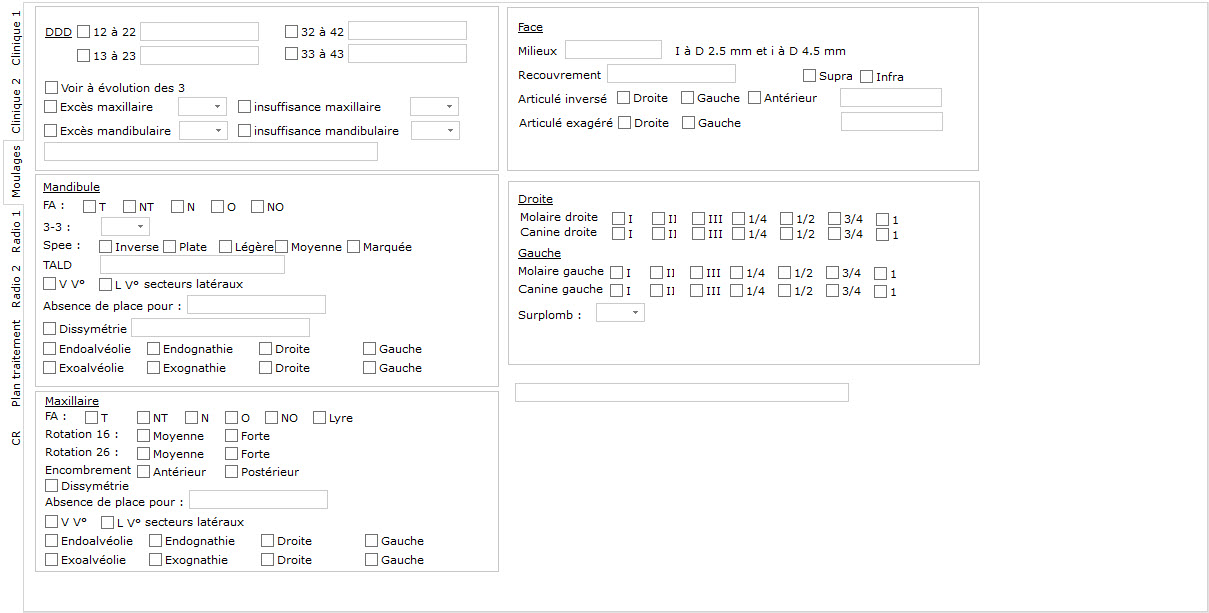Expand the Excès maxillaire dropdown
This screenshot has width=1209, height=613.
pyautogui.click(x=202, y=106)
